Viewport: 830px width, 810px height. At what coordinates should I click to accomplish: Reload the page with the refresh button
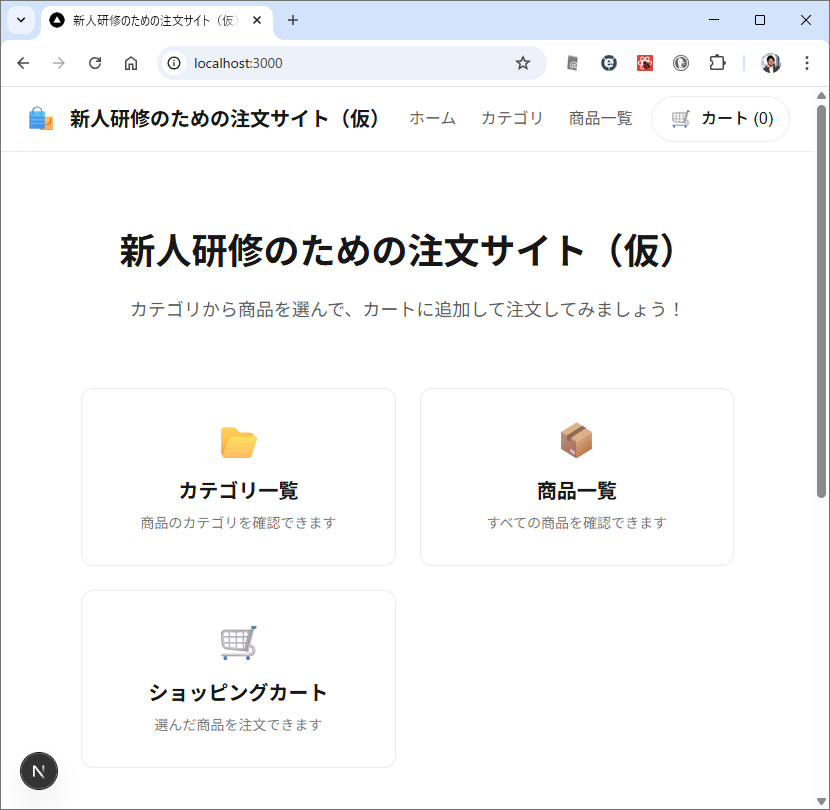click(95, 63)
